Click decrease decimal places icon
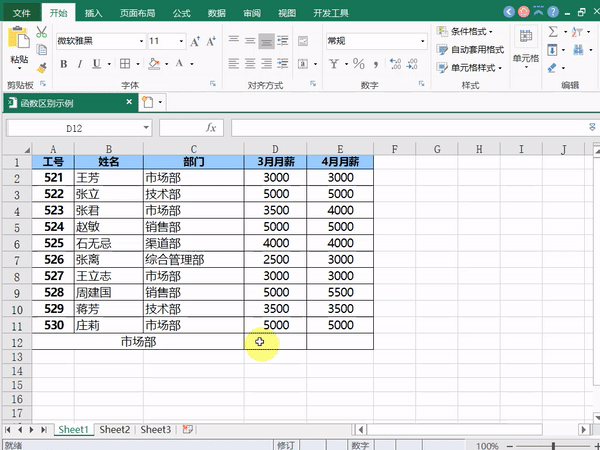 pyautogui.click(x=412, y=64)
